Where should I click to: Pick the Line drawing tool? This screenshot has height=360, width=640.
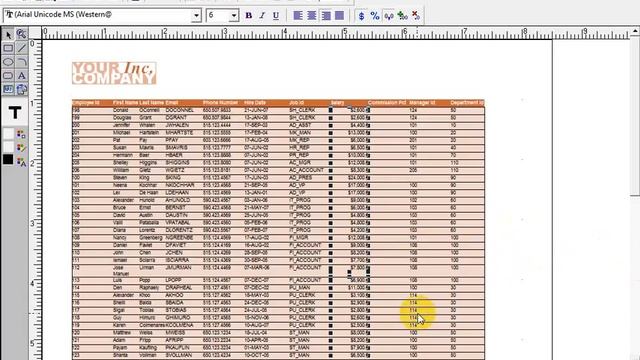click(x=22, y=48)
